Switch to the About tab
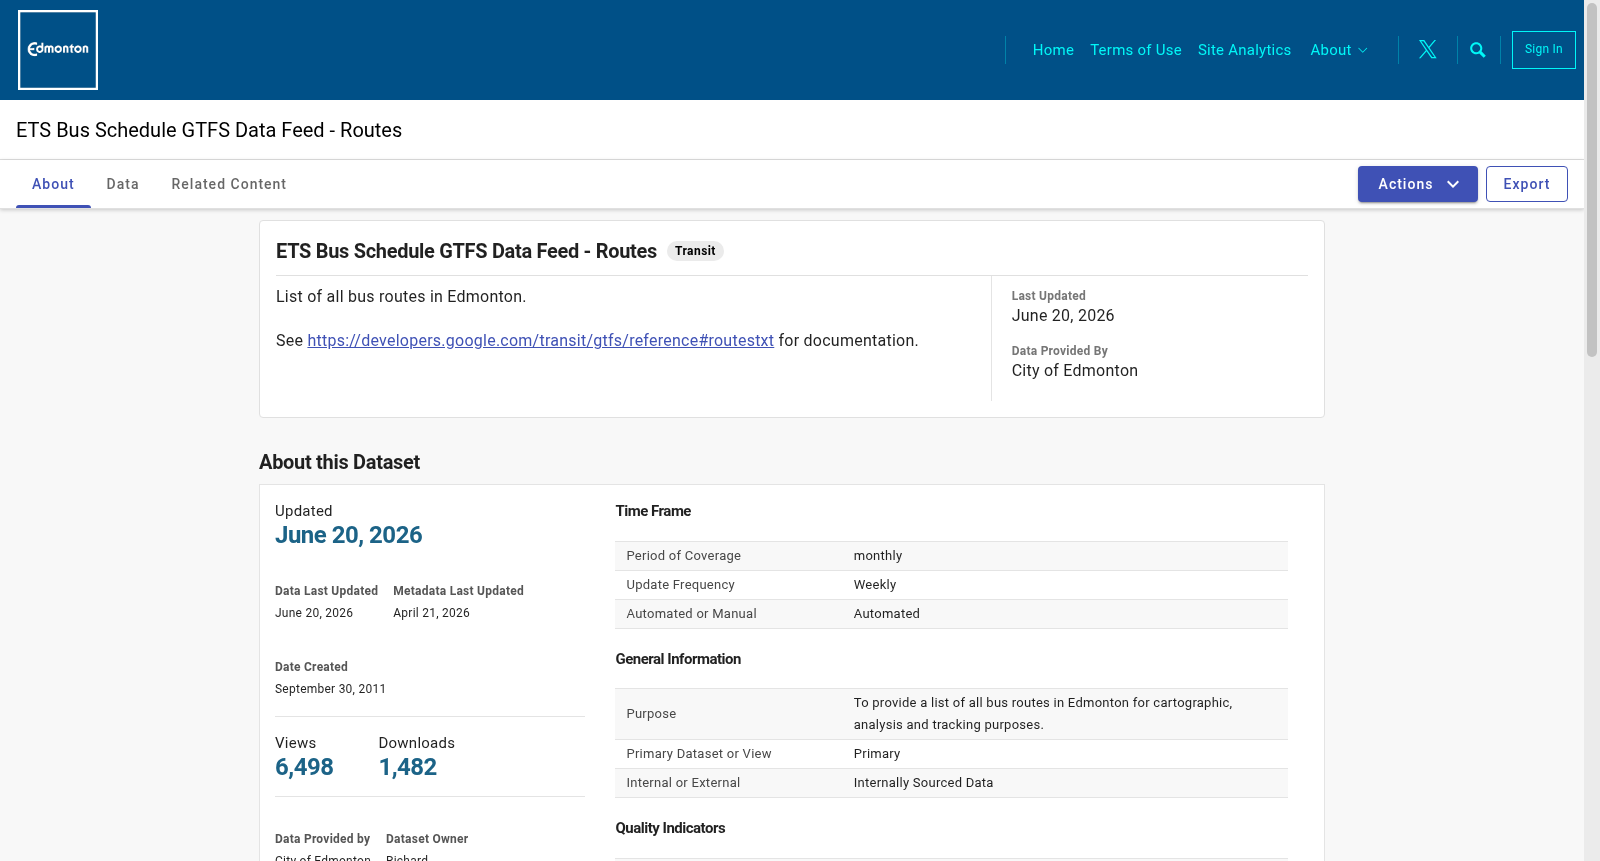1600x861 pixels. [x=53, y=184]
